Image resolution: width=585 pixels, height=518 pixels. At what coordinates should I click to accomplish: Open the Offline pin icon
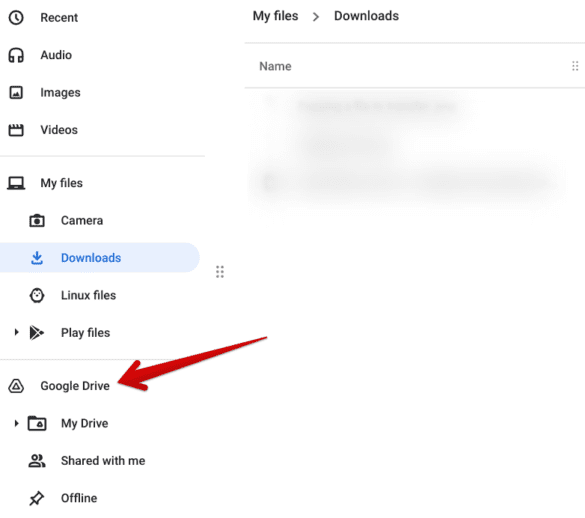click(37, 498)
